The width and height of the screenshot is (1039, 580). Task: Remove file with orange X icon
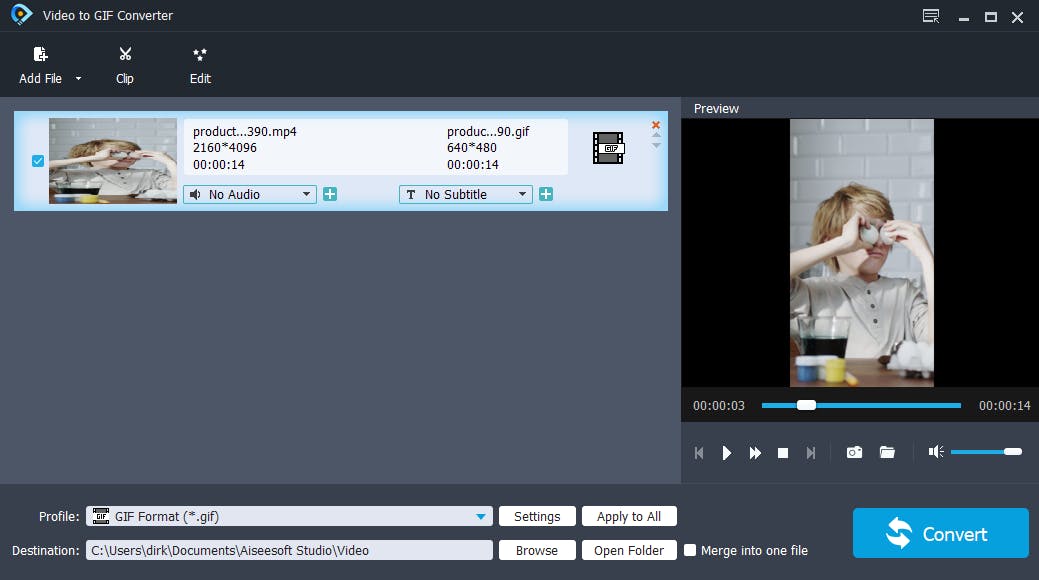pyautogui.click(x=656, y=125)
